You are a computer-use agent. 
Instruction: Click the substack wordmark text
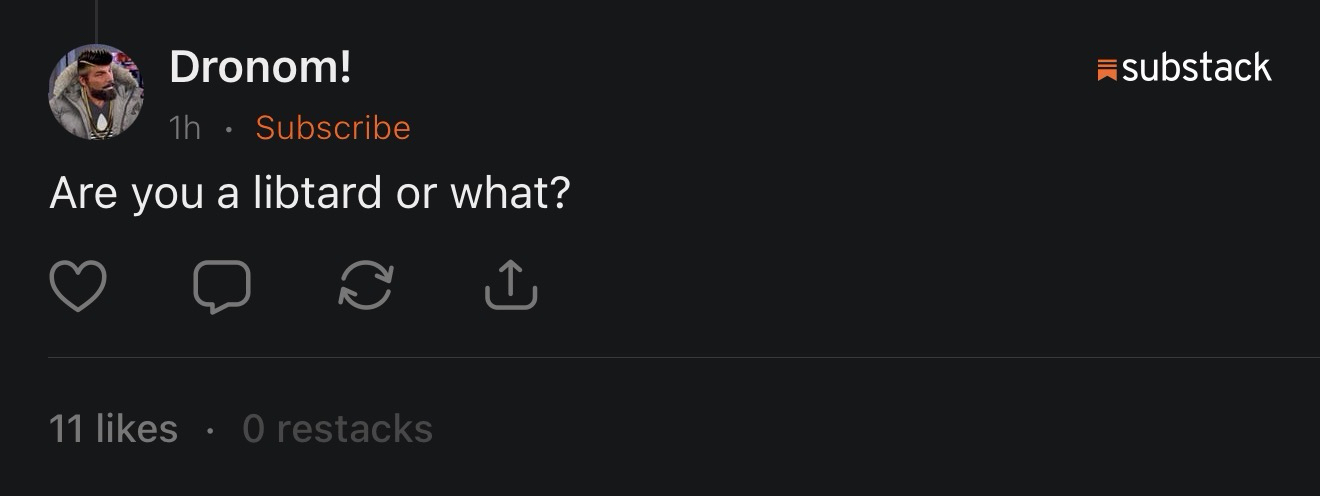tap(1196, 68)
